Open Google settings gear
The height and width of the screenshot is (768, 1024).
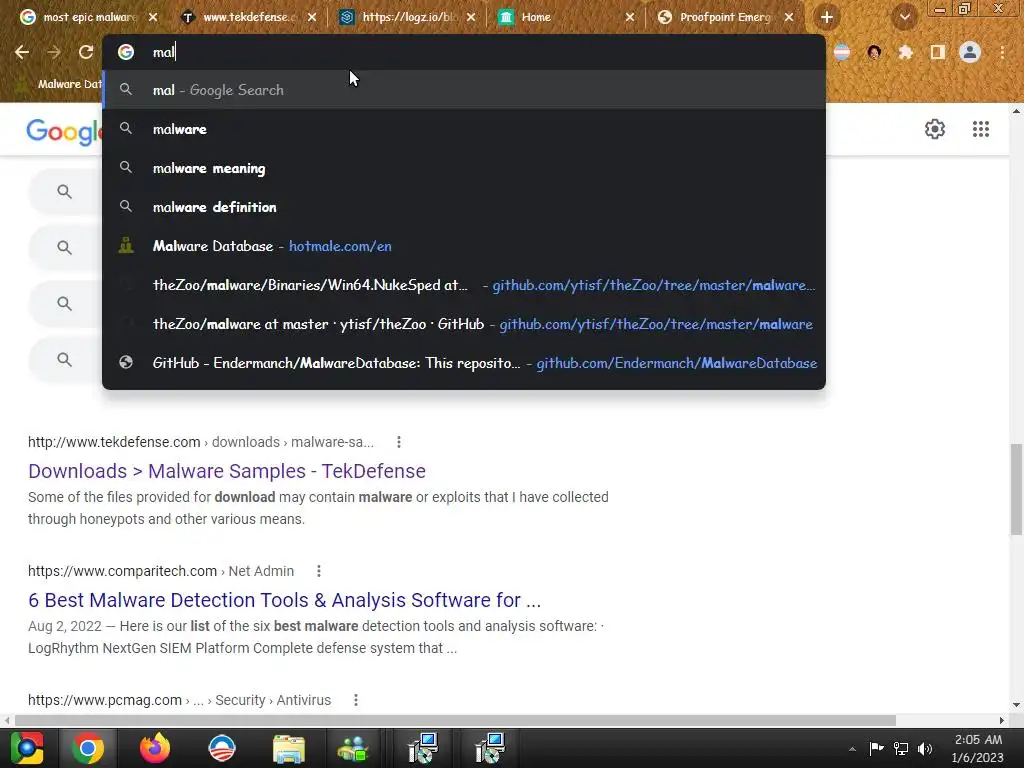935,129
